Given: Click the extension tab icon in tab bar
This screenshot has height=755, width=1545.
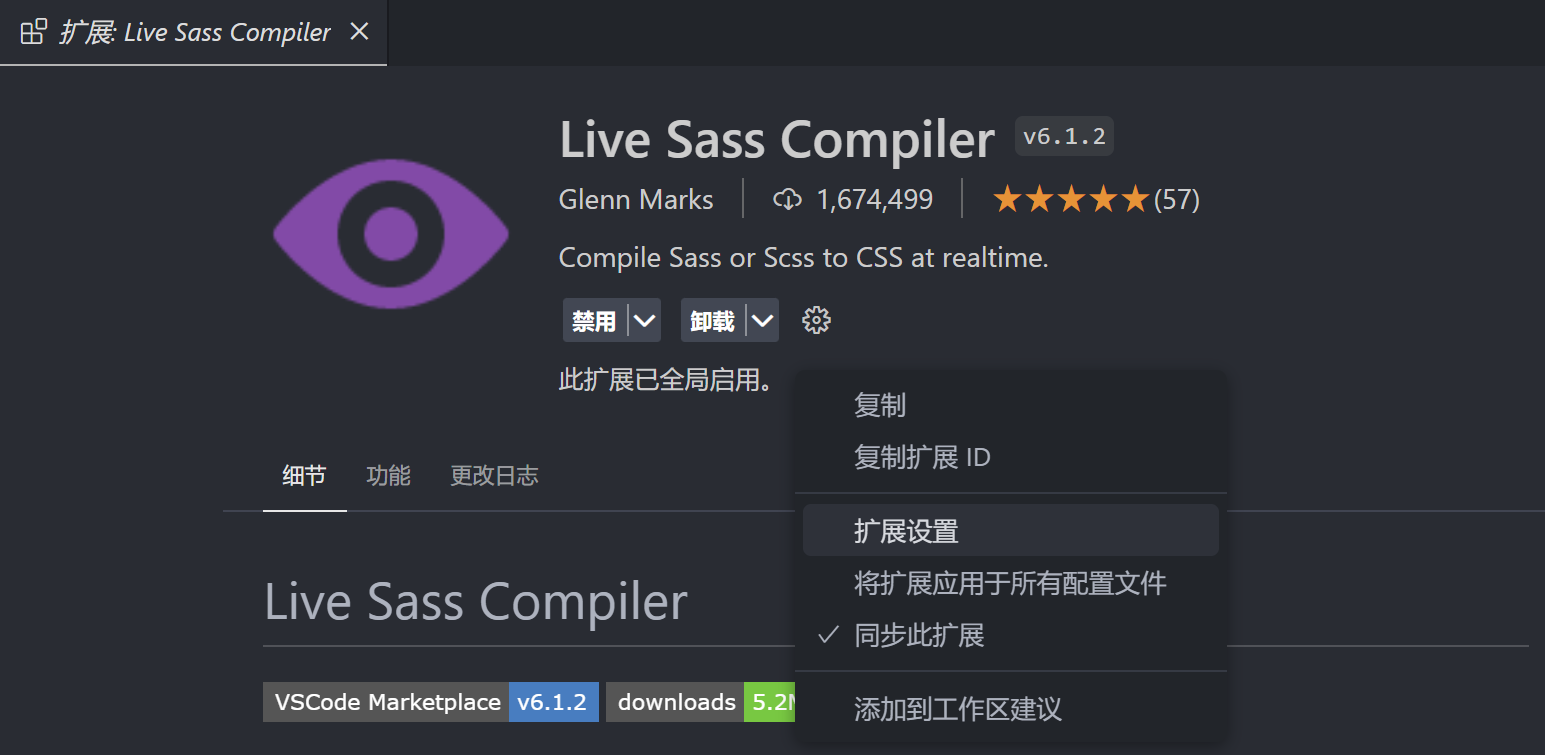Looking at the screenshot, I should pyautogui.click(x=34, y=32).
